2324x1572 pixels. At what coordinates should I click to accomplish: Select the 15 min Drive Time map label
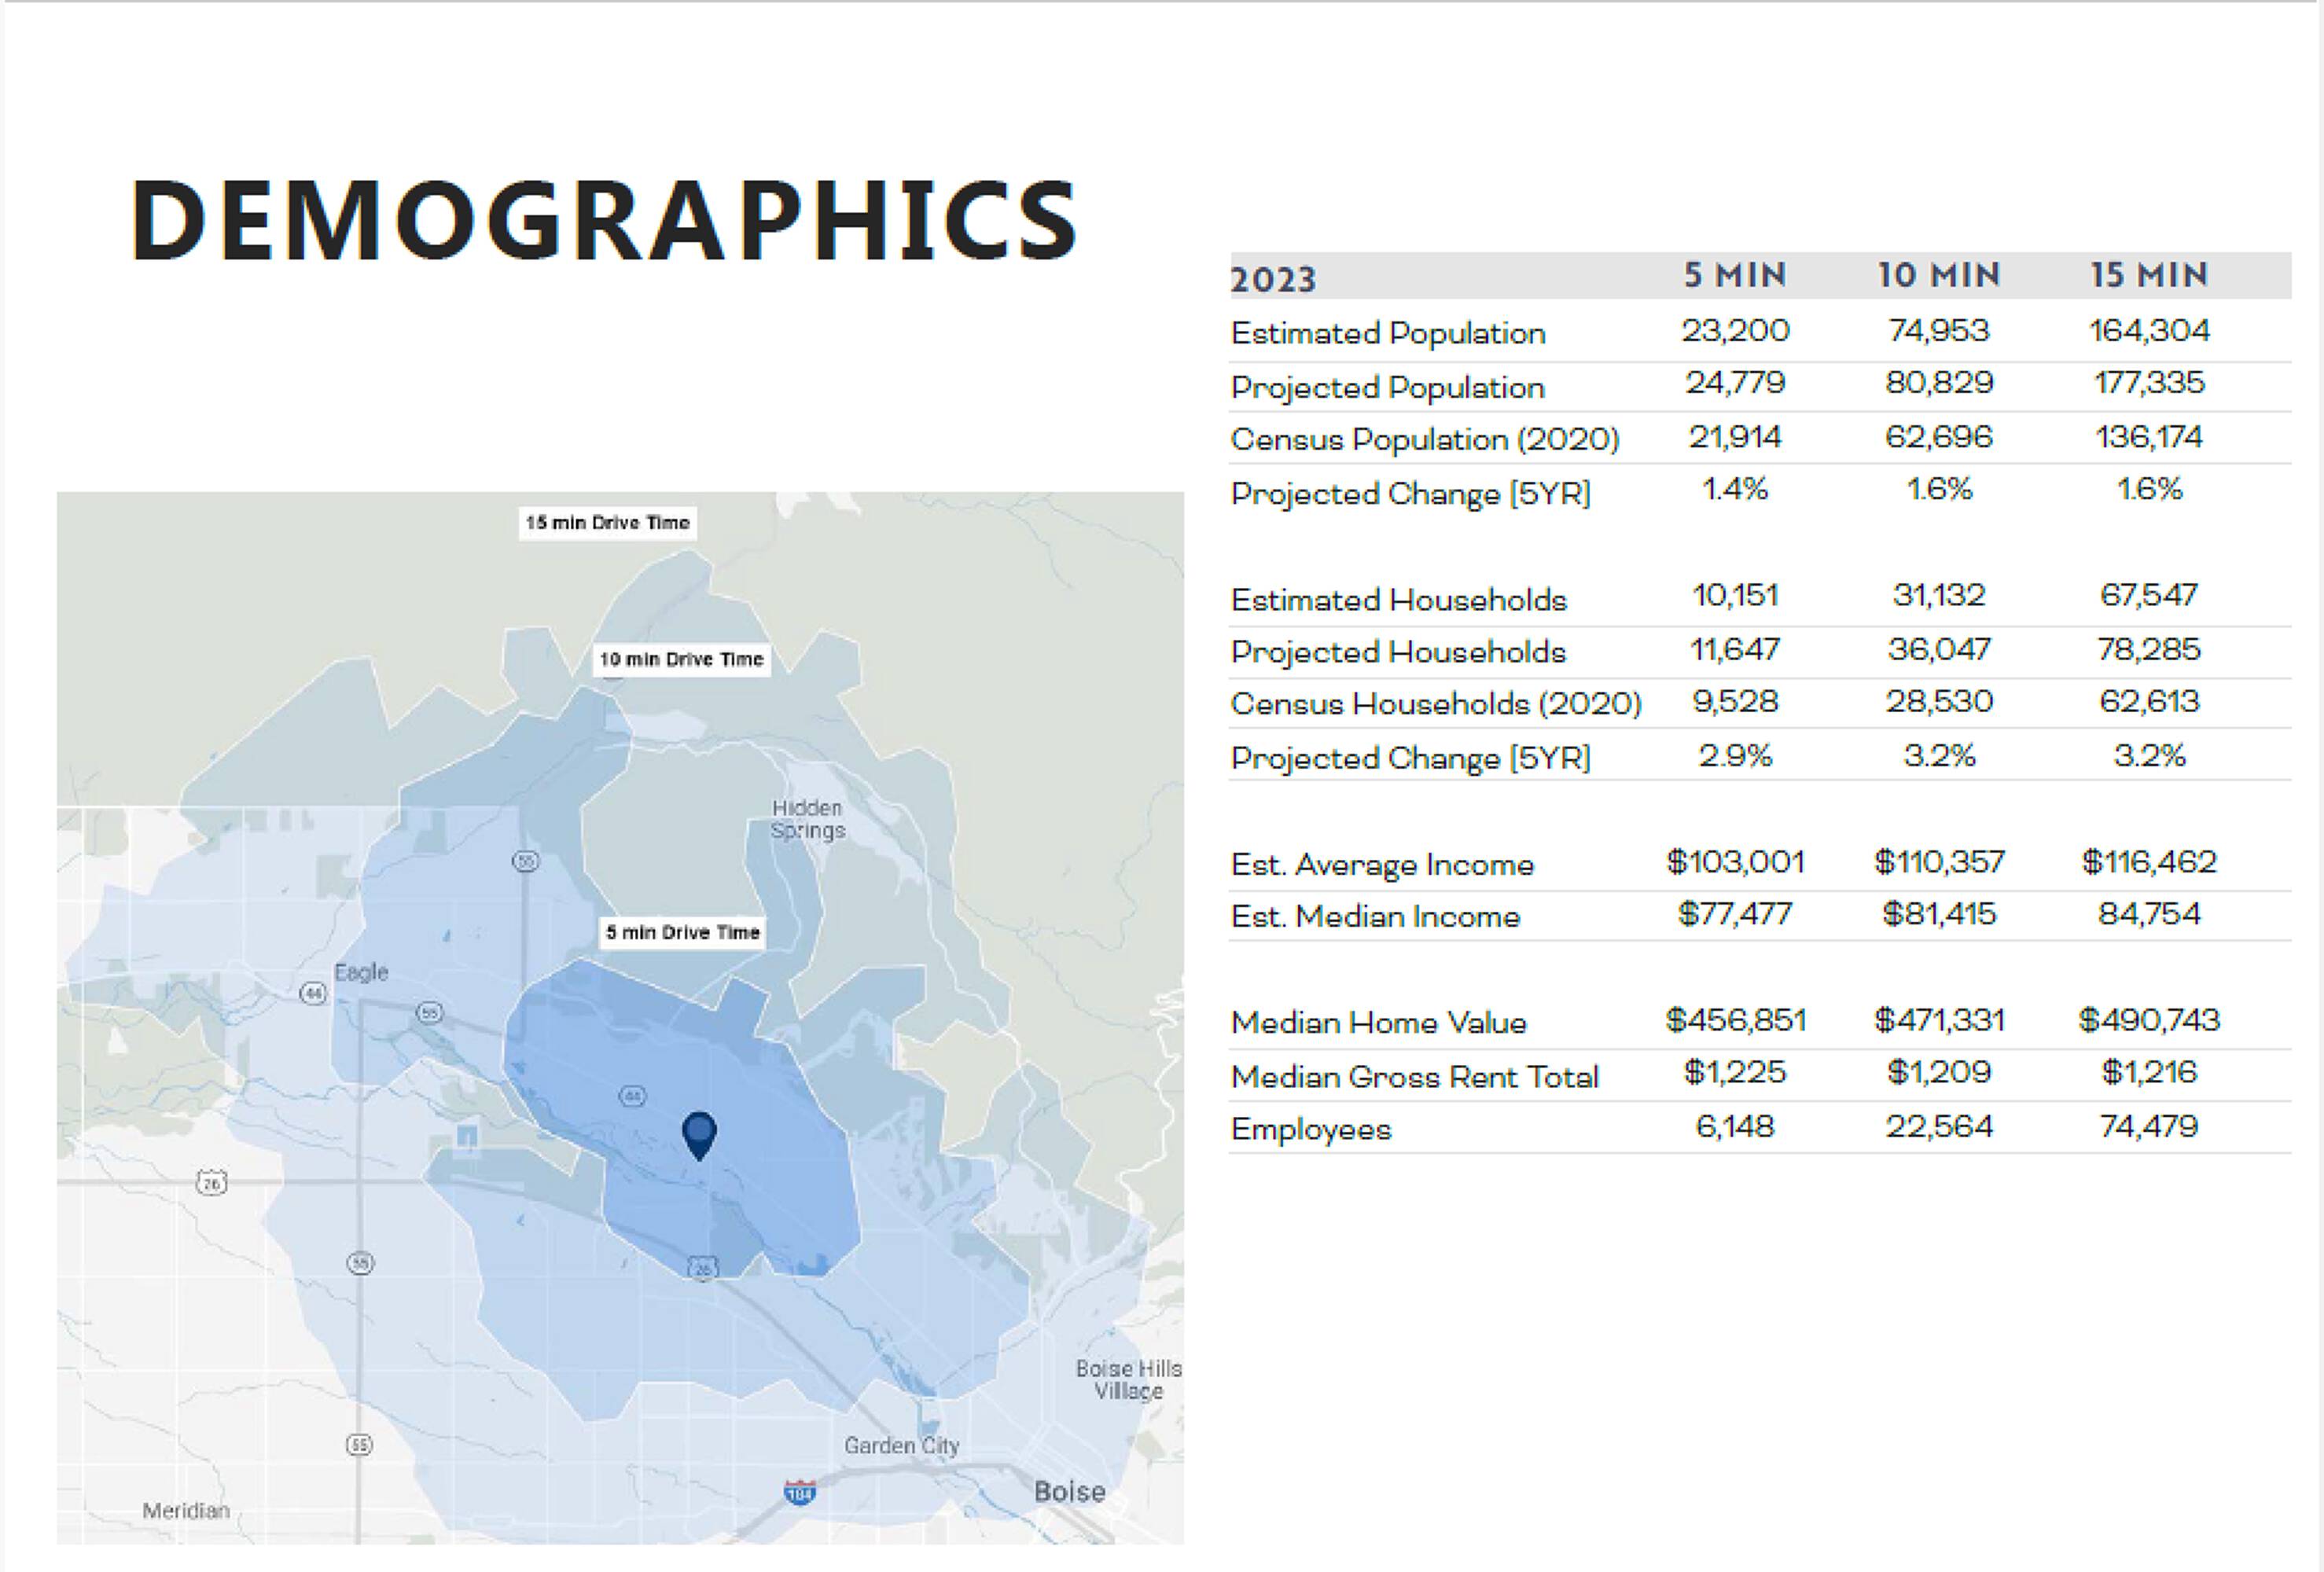607,523
